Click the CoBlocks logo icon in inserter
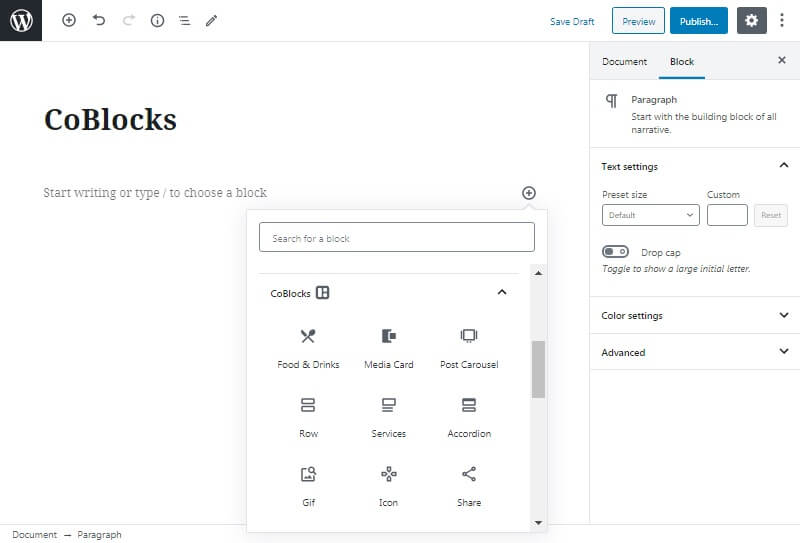This screenshot has height=543, width=800. coord(322,292)
